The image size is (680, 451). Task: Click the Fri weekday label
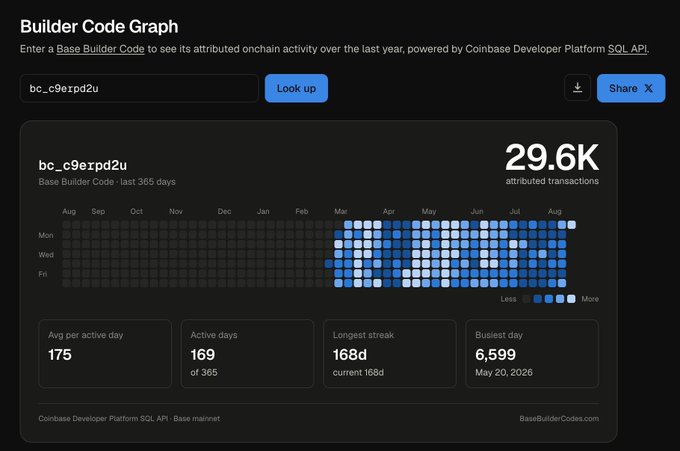coord(42,274)
